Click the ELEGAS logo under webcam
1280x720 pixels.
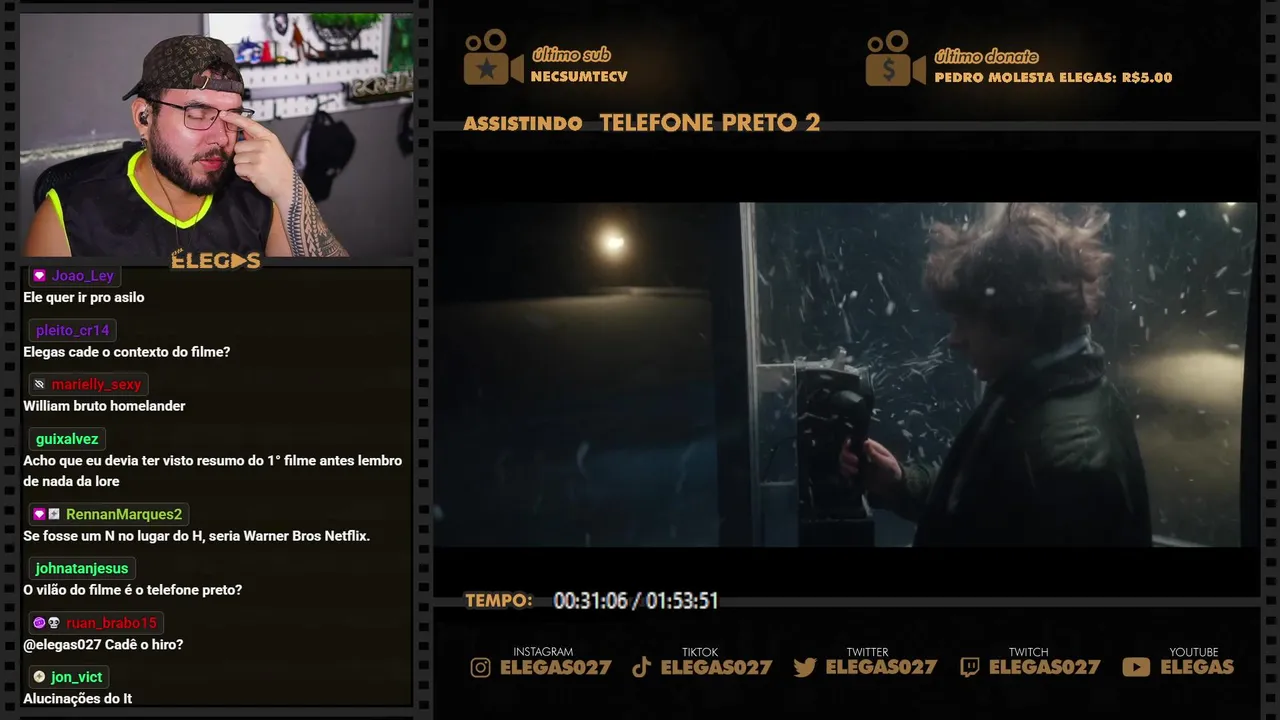coord(216,261)
